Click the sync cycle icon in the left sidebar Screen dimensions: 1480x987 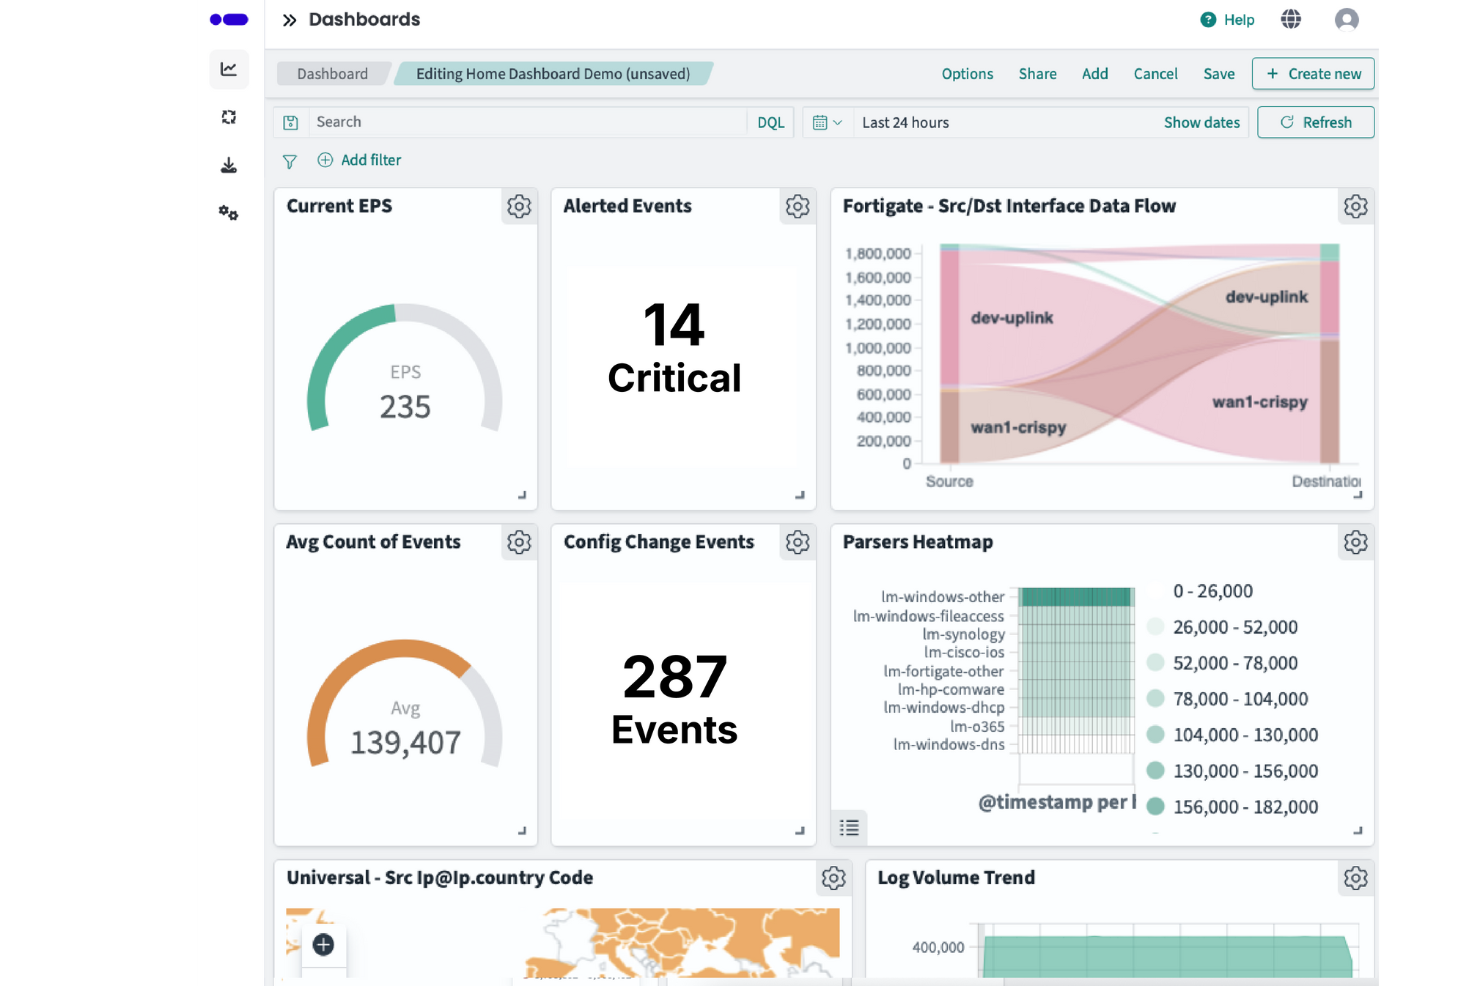pyautogui.click(x=229, y=117)
